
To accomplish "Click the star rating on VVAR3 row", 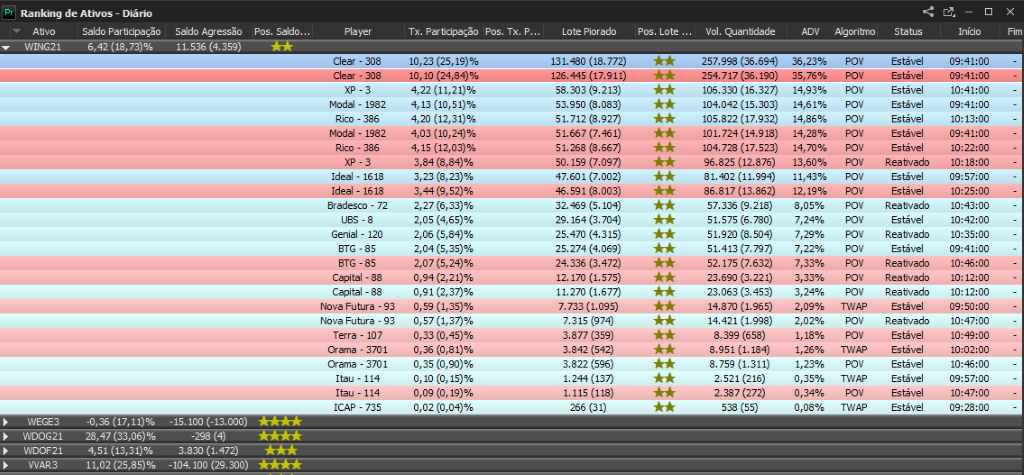I will 281,465.
